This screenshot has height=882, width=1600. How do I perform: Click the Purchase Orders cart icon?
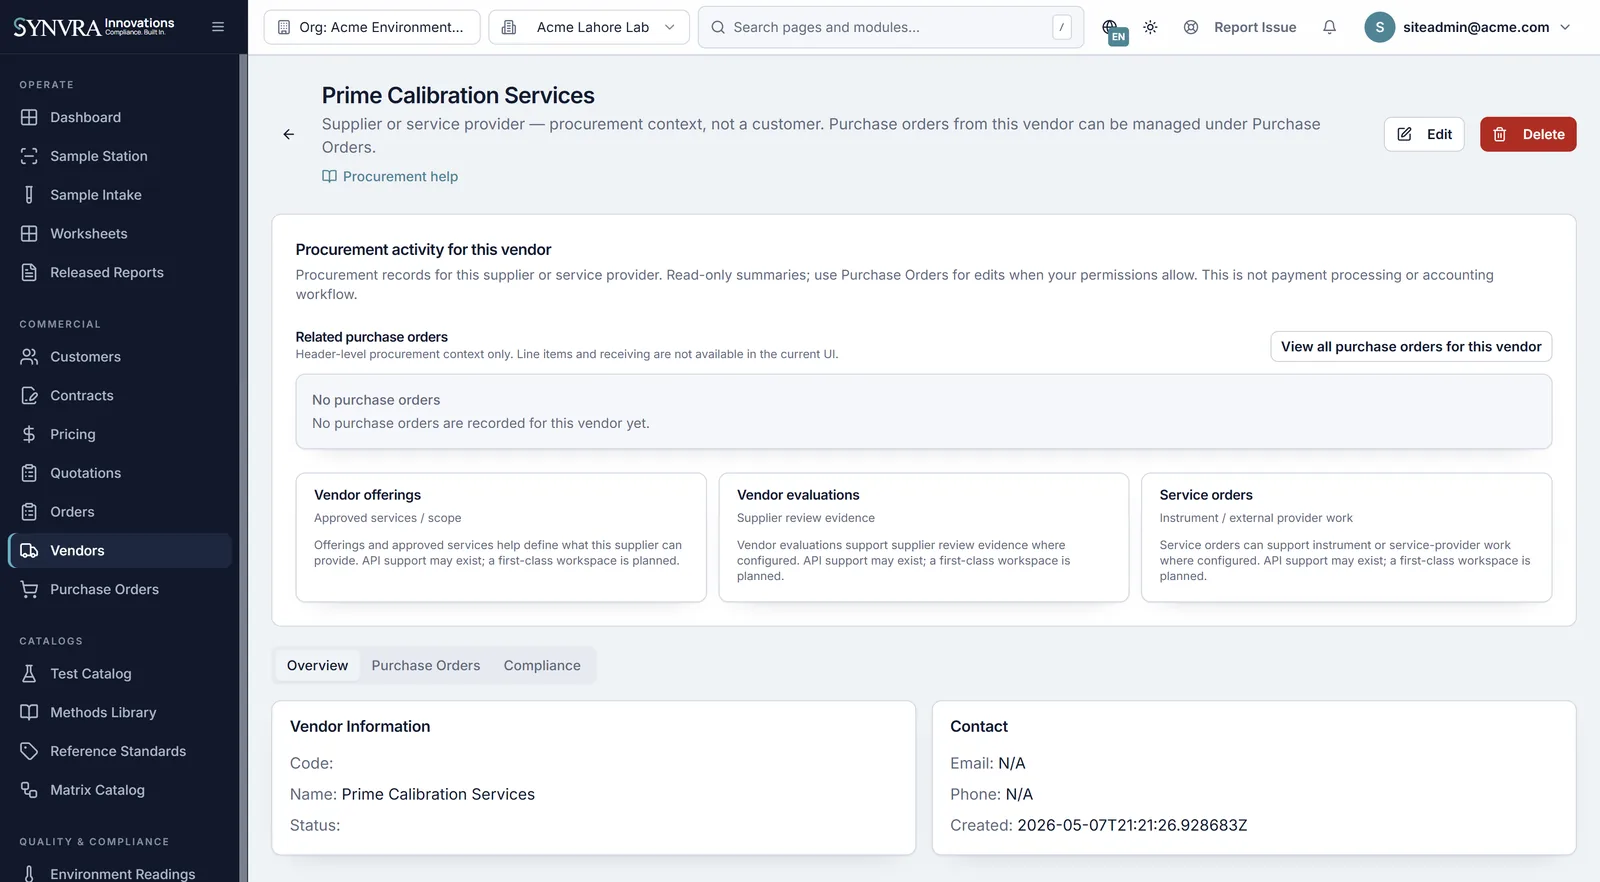click(x=29, y=590)
